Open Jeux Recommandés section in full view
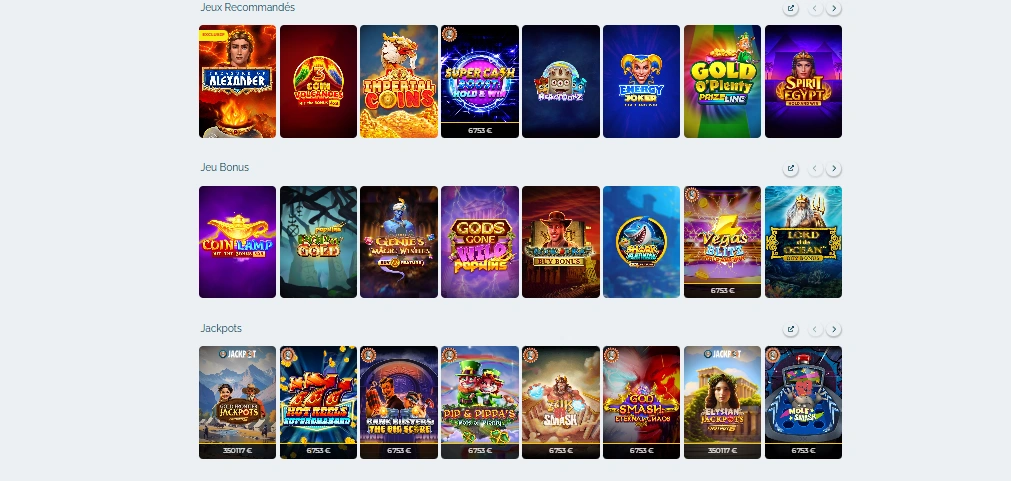Image resolution: width=1011 pixels, height=481 pixels. coord(790,8)
